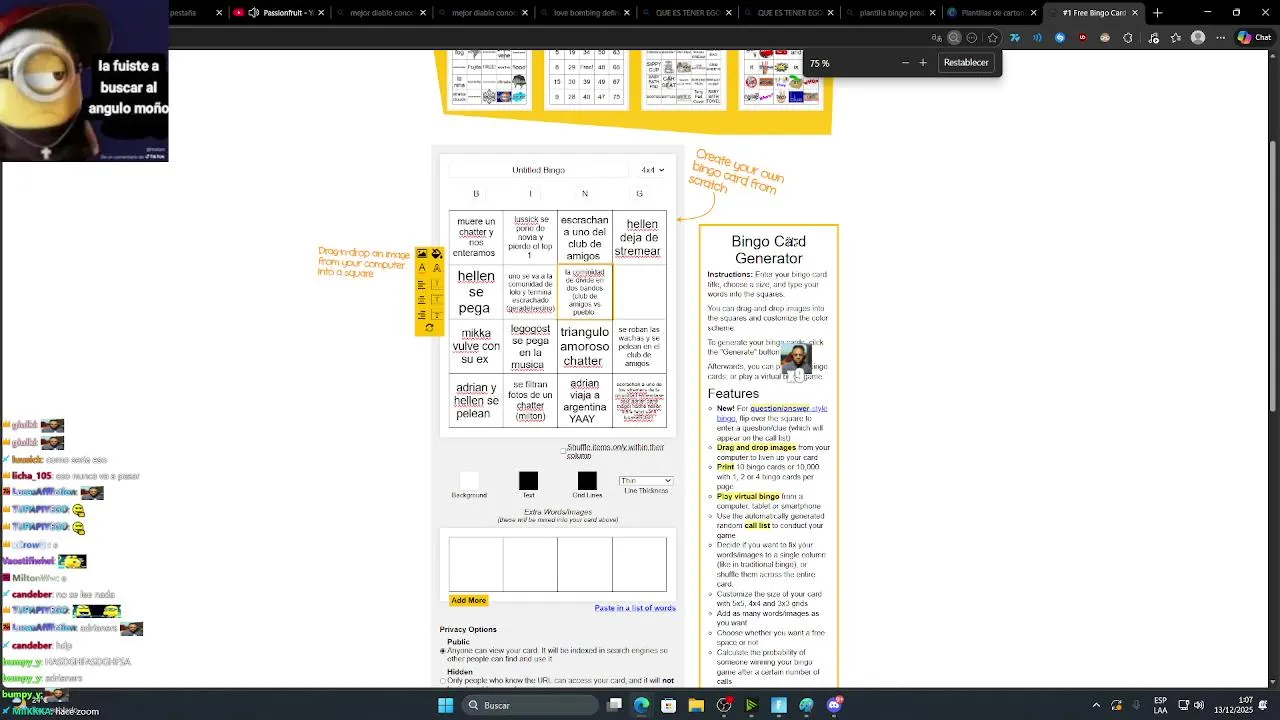This screenshot has height=720, width=1280.
Task: Click the zoom magnifier icon in address bar
Action: (x=954, y=38)
